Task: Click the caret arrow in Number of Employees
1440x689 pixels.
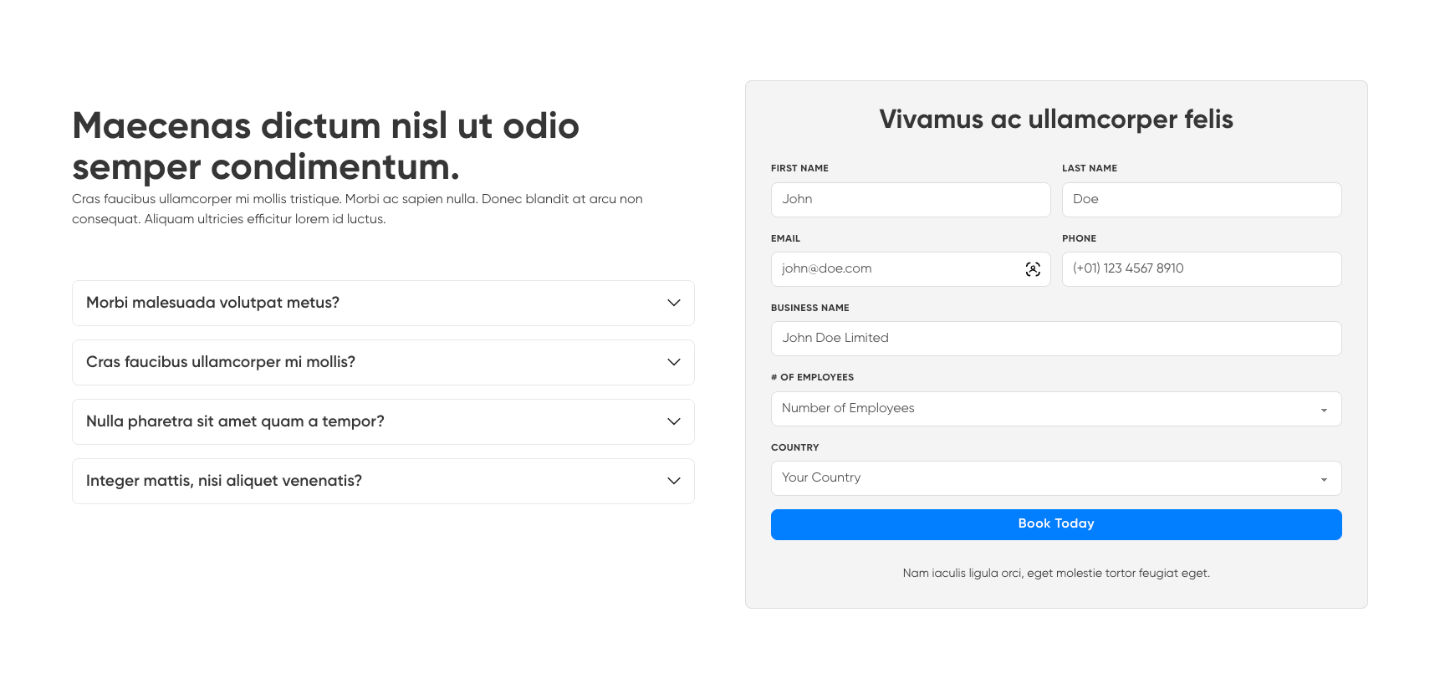Action: [x=1324, y=409]
